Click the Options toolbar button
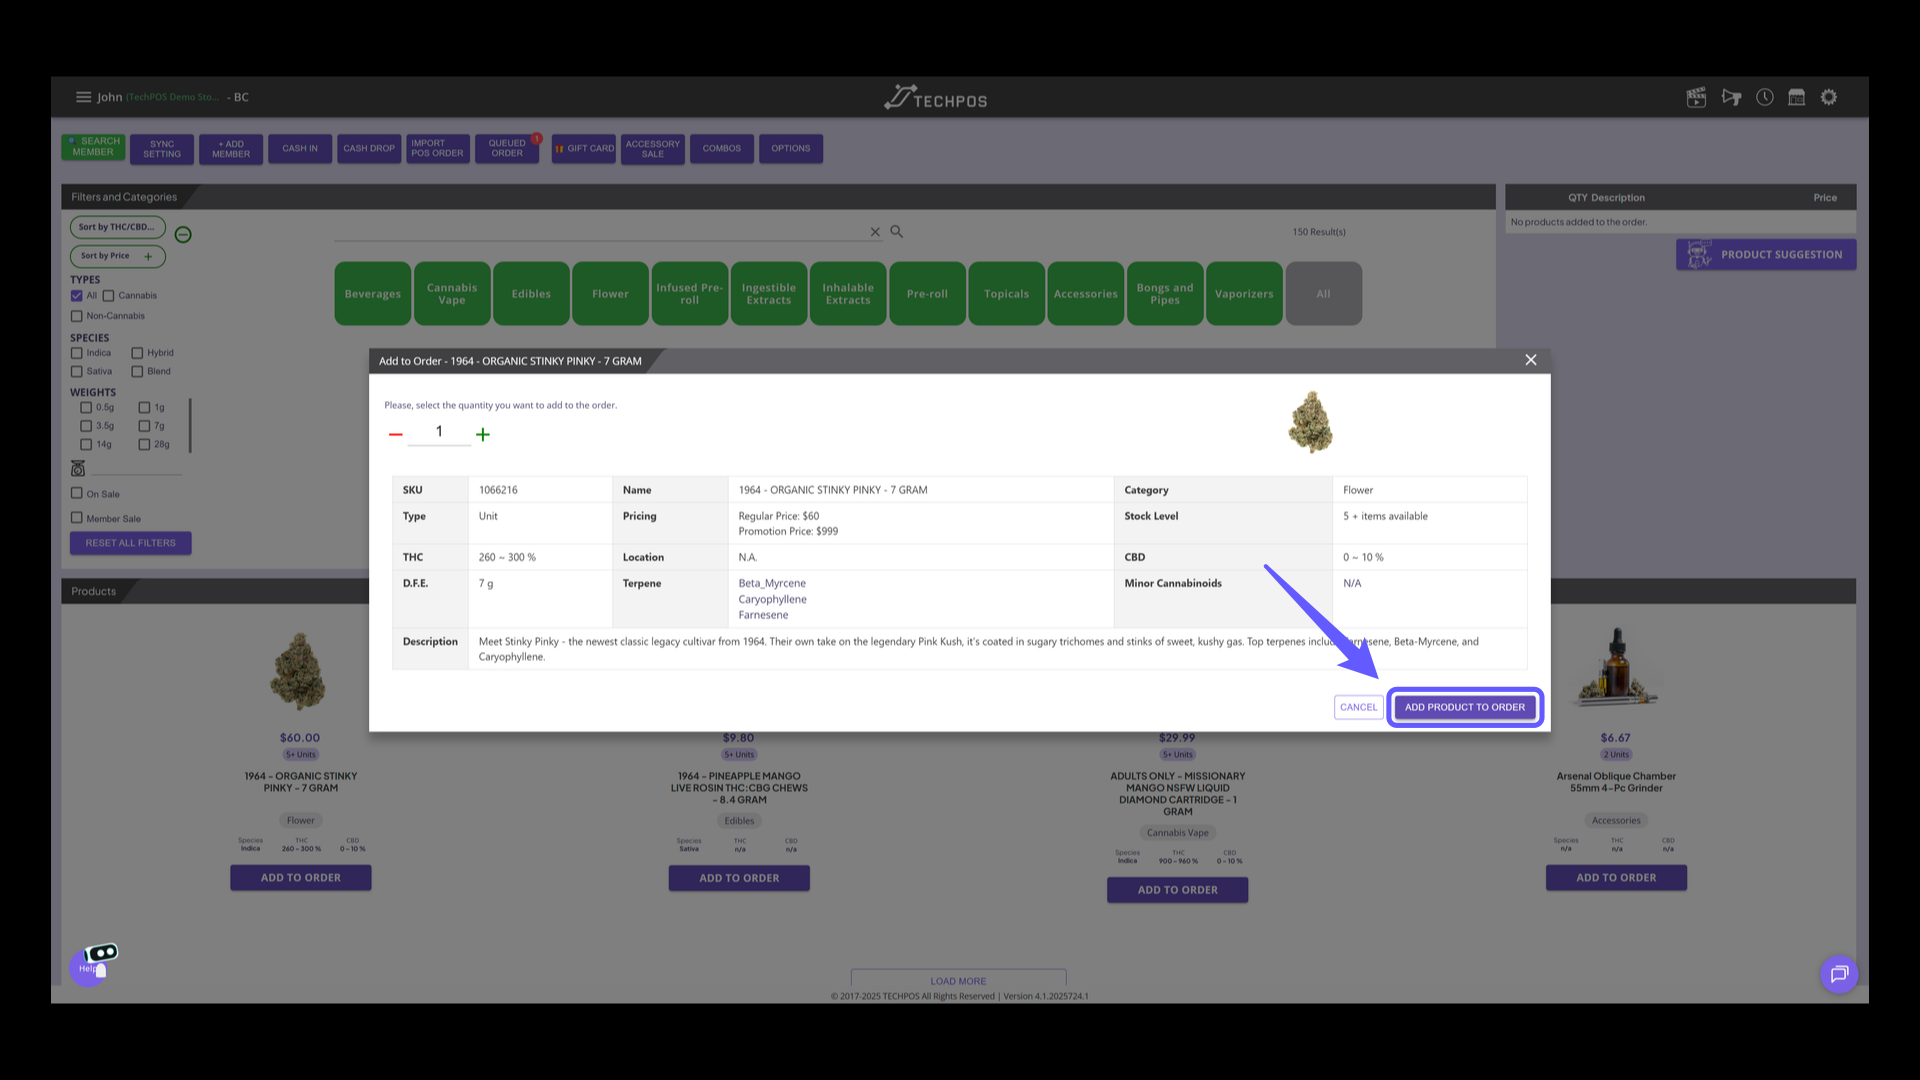 click(790, 149)
